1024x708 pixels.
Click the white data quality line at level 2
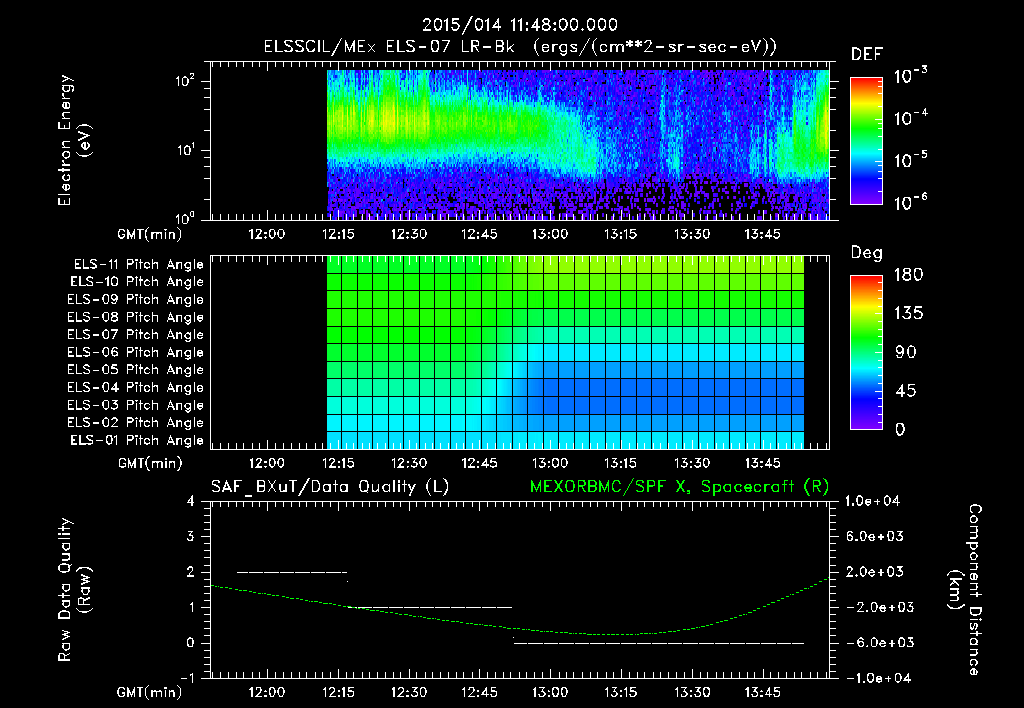click(292, 572)
